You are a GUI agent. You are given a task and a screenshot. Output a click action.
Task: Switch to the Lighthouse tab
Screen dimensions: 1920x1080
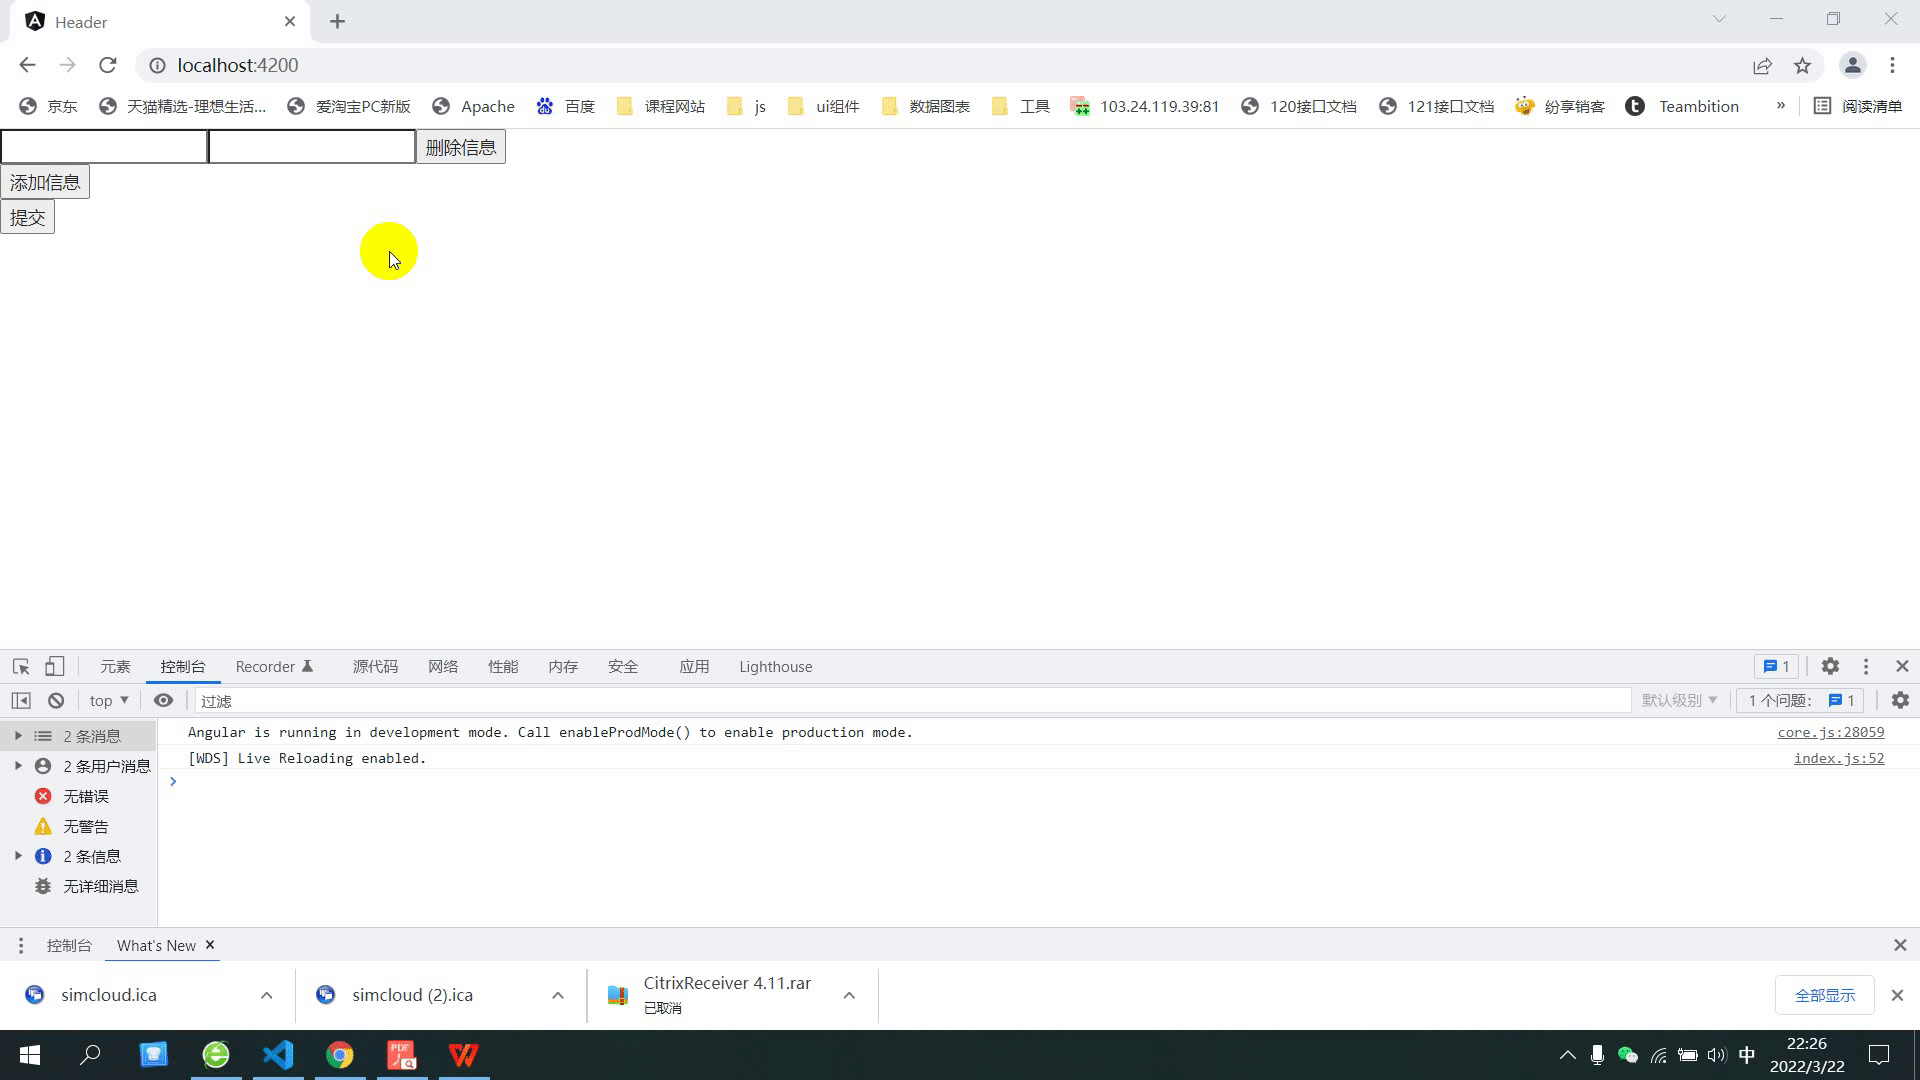pos(775,667)
